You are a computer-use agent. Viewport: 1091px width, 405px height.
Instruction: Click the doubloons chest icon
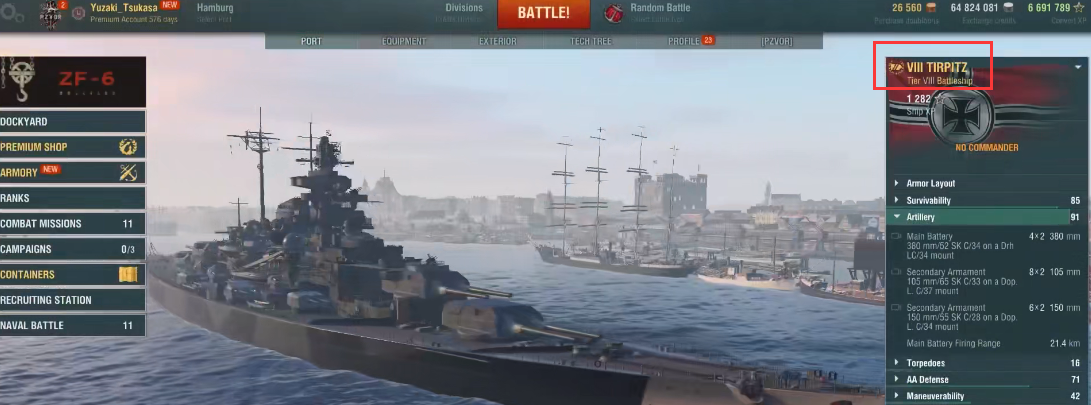(931, 8)
